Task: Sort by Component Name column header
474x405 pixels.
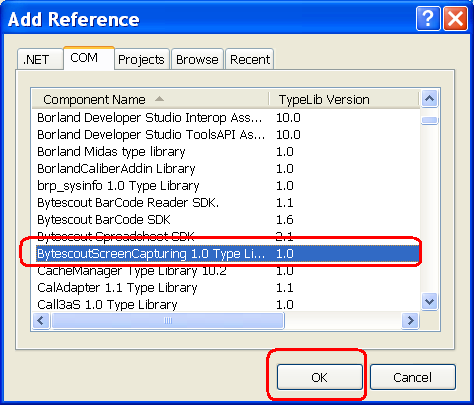Action: 151,99
